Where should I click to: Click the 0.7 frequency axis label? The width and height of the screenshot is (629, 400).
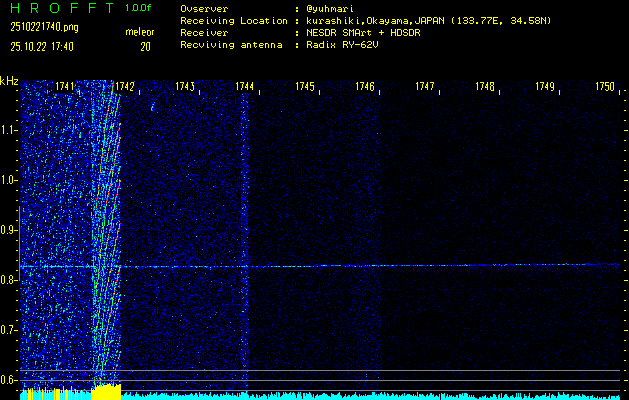9,329
